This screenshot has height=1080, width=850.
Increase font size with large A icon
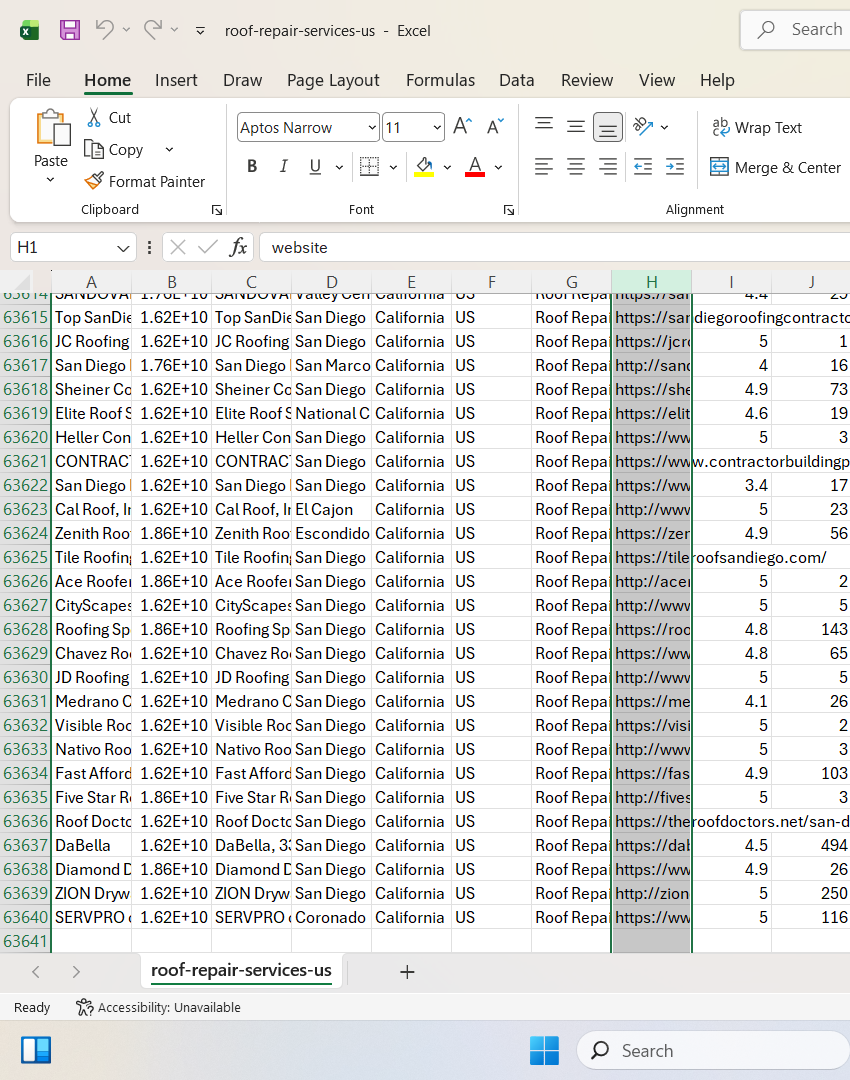[462, 126]
